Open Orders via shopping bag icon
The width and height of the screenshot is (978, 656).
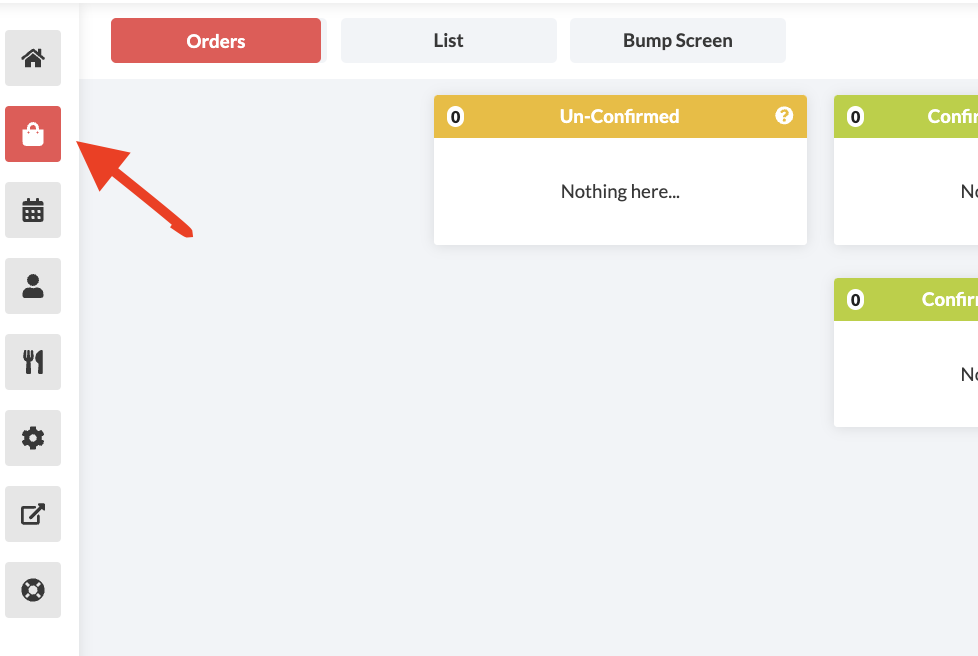pyautogui.click(x=33, y=134)
